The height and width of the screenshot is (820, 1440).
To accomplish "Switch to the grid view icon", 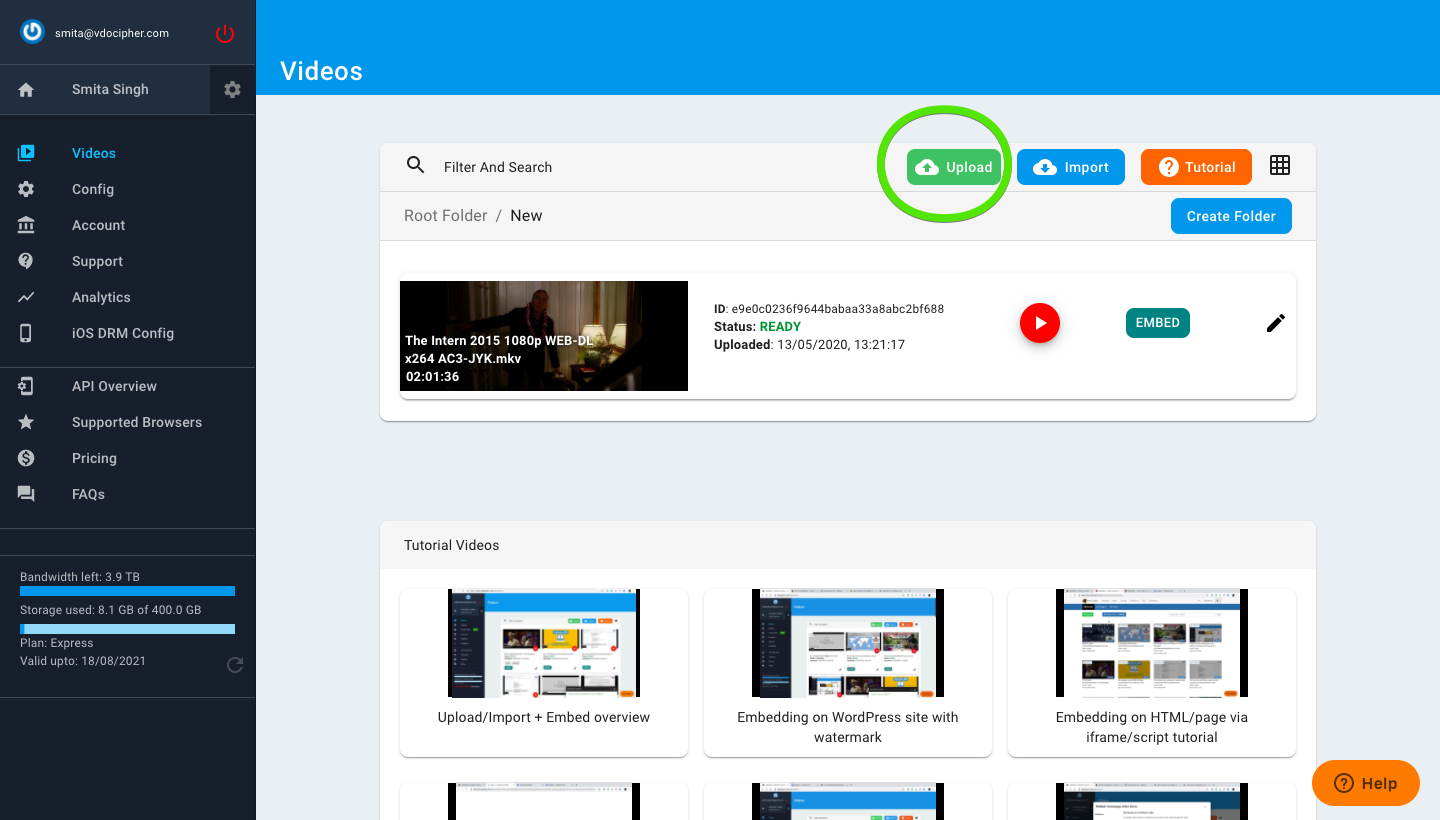I will pyautogui.click(x=1280, y=166).
